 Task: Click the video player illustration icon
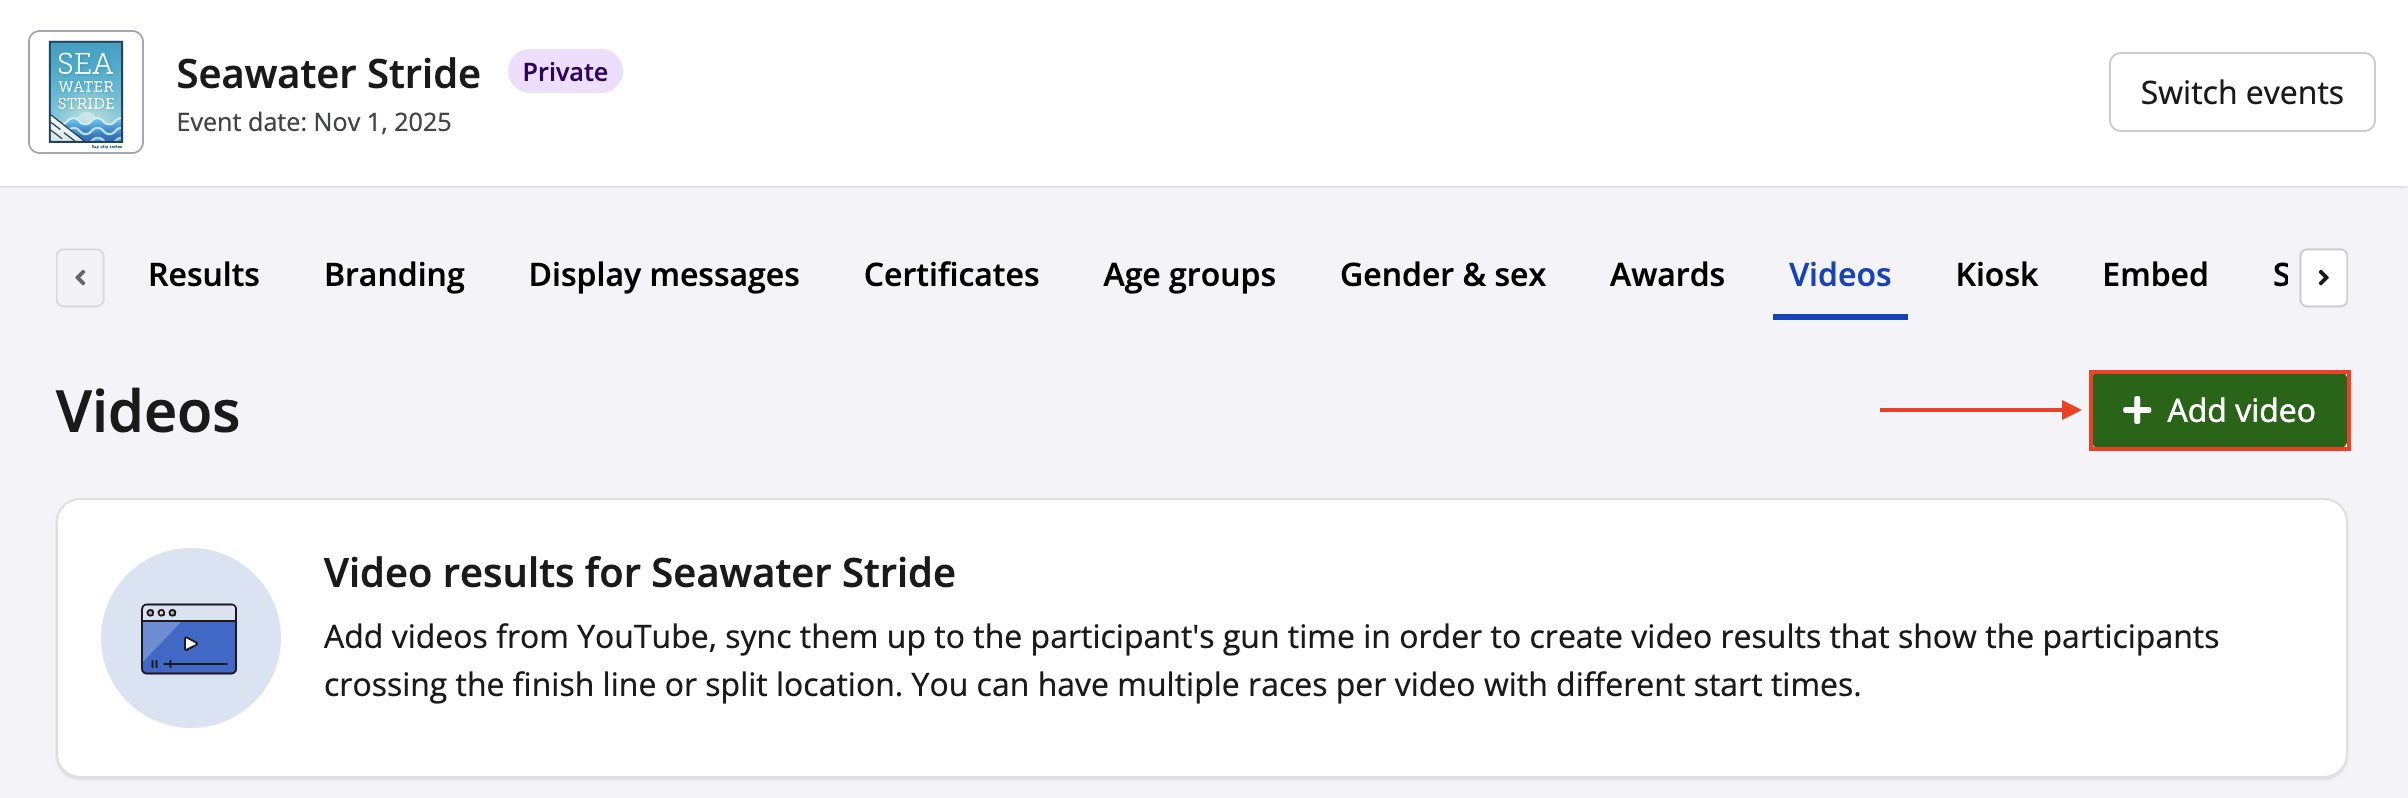(190, 638)
